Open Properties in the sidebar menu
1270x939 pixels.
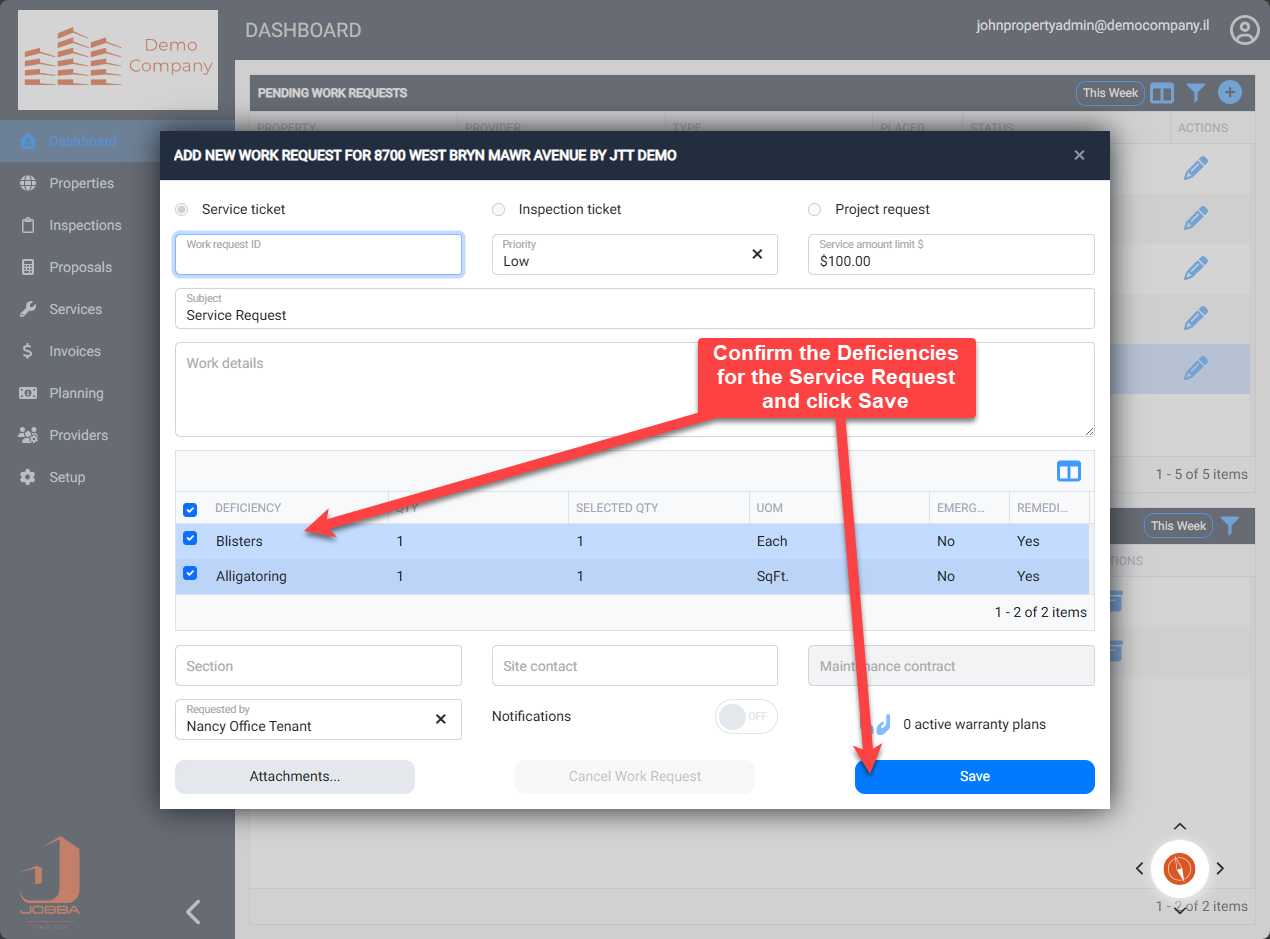pos(81,183)
